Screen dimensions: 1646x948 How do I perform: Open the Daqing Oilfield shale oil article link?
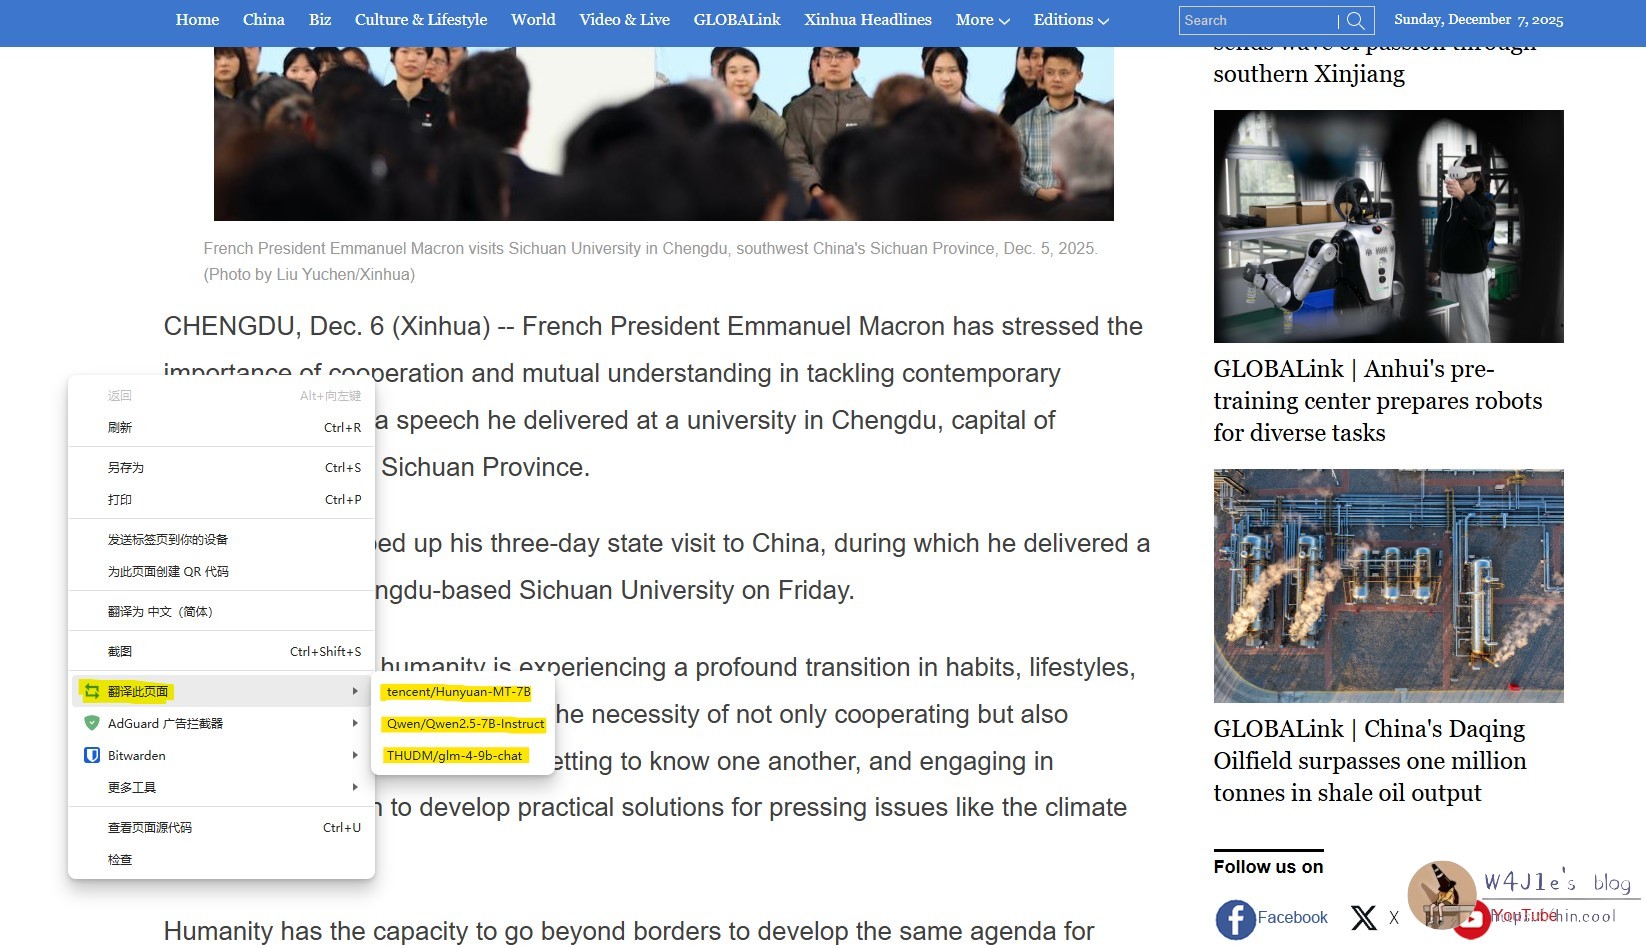point(1369,761)
